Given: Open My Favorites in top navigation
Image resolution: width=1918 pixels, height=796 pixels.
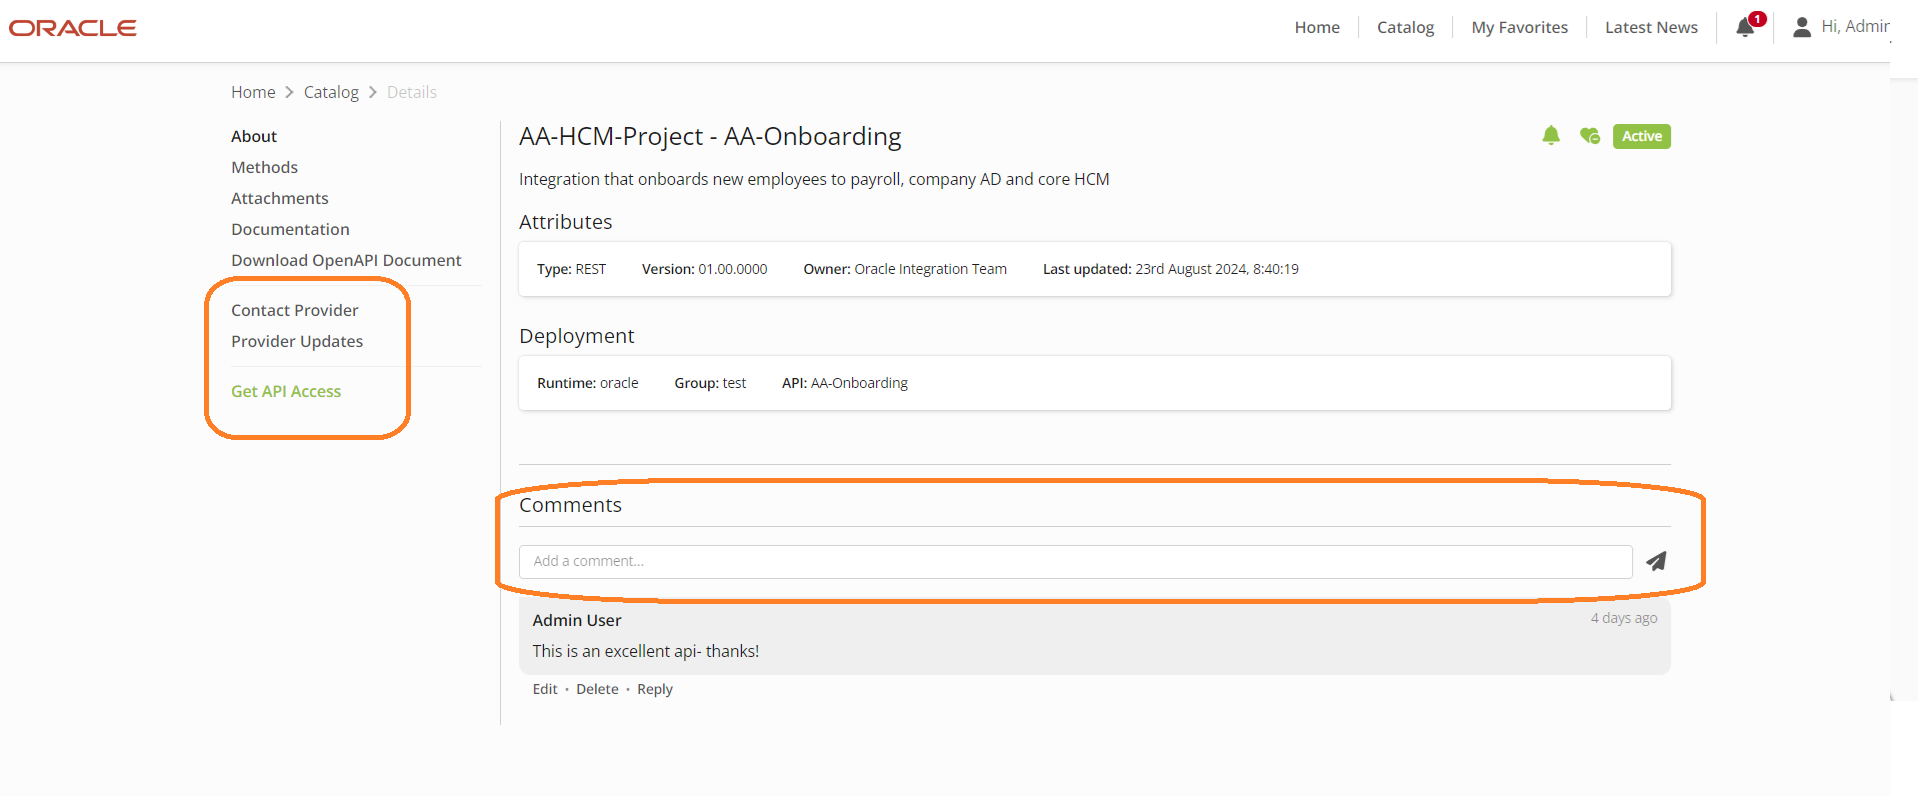Looking at the screenshot, I should (1519, 27).
